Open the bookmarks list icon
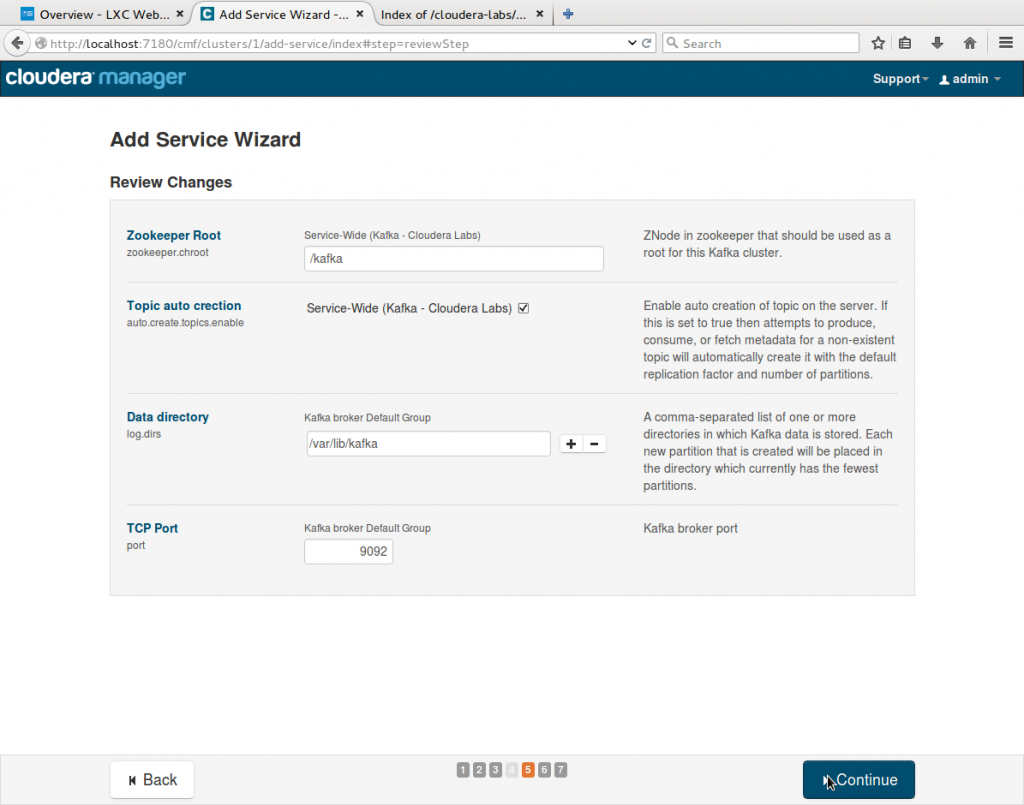The height and width of the screenshot is (805, 1024). [904, 43]
